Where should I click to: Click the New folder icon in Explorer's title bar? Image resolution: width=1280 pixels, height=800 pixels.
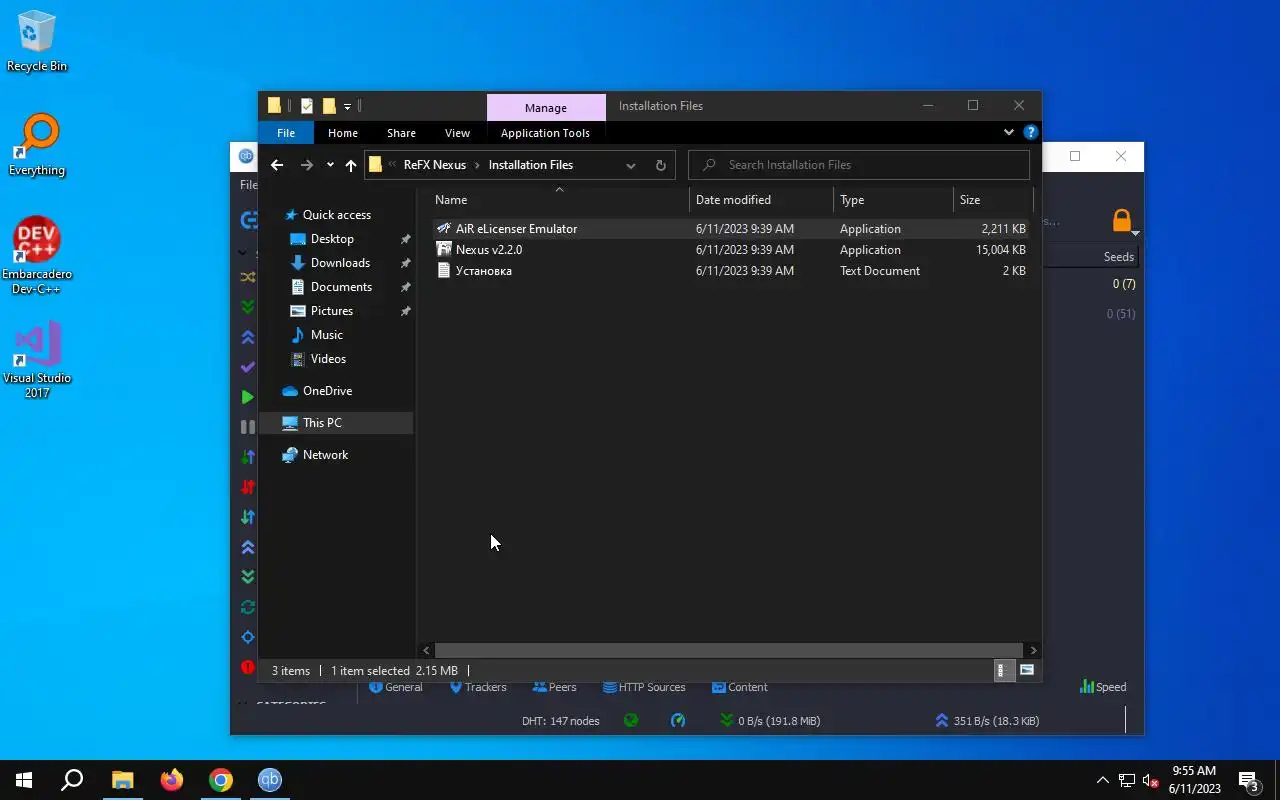pos(328,106)
